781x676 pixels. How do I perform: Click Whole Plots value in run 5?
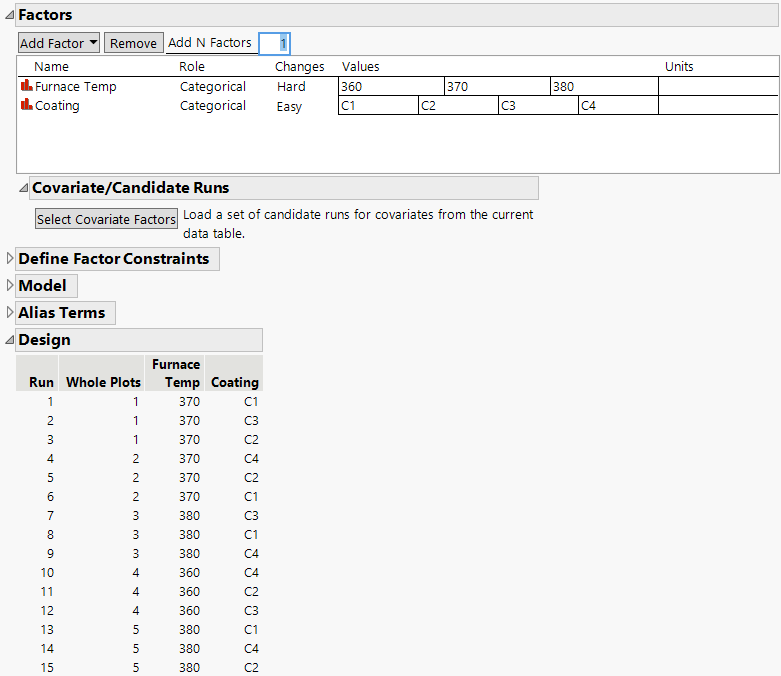135,477
